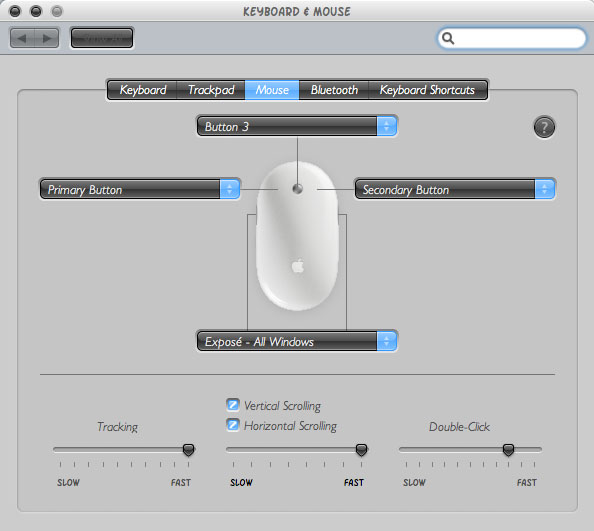The height and width of the screenshot is (531, 594).
Task: Click the scrolling speed slider handle
Action: tap(361, 450)
